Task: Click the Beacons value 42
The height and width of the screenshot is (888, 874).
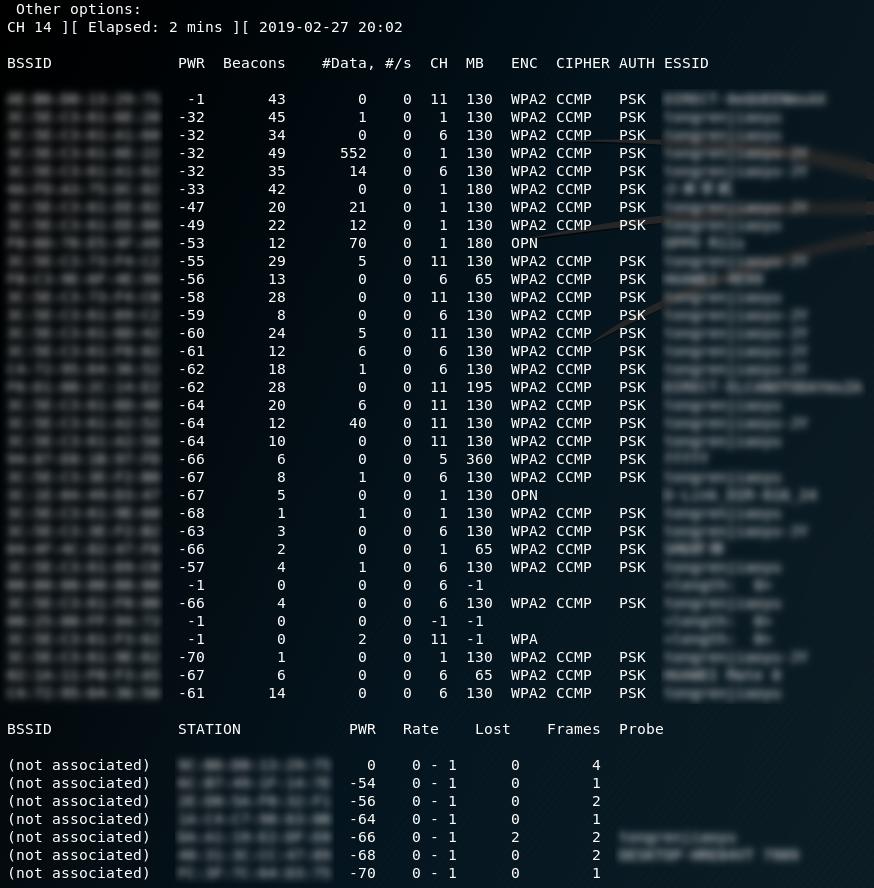Action: (x=276, y=190)
